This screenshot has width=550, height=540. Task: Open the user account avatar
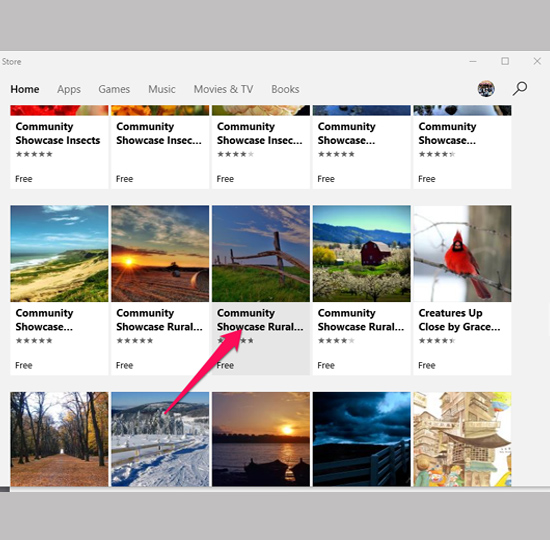click(x=486, y=88)
